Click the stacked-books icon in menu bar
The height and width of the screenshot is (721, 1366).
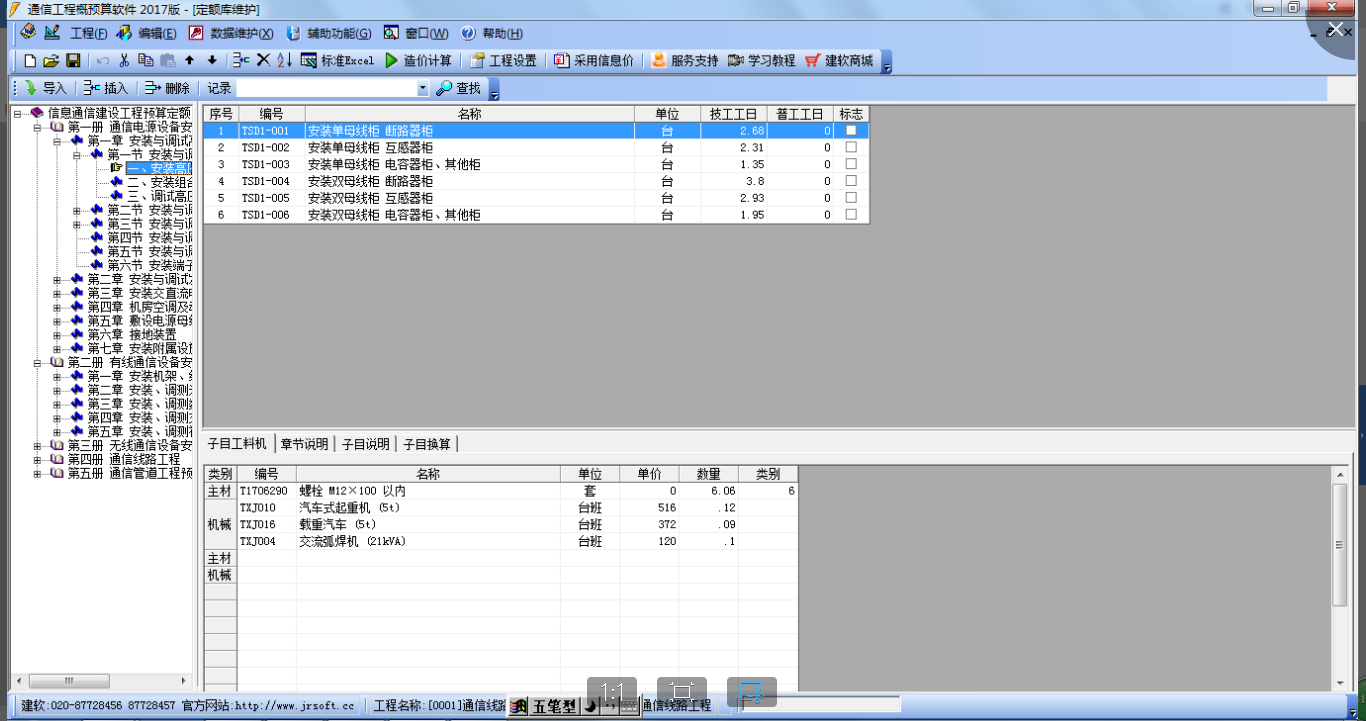[x=28, y=33]
